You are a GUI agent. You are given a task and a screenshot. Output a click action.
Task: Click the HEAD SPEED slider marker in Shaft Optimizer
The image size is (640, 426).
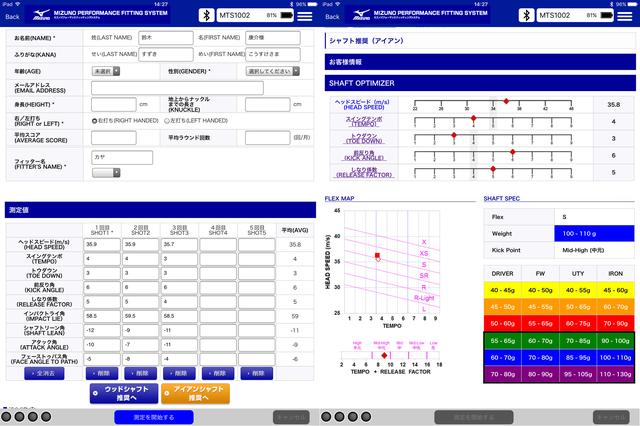pos(506,101)
